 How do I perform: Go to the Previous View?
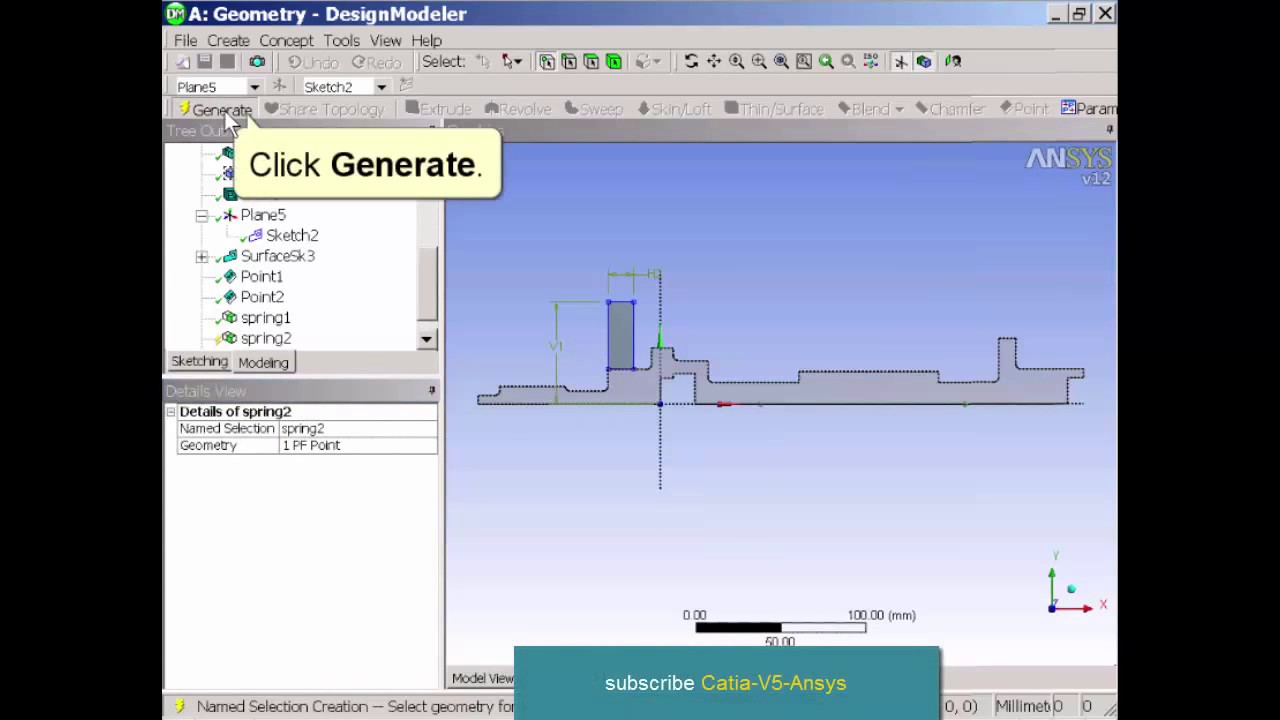(826, 62)
